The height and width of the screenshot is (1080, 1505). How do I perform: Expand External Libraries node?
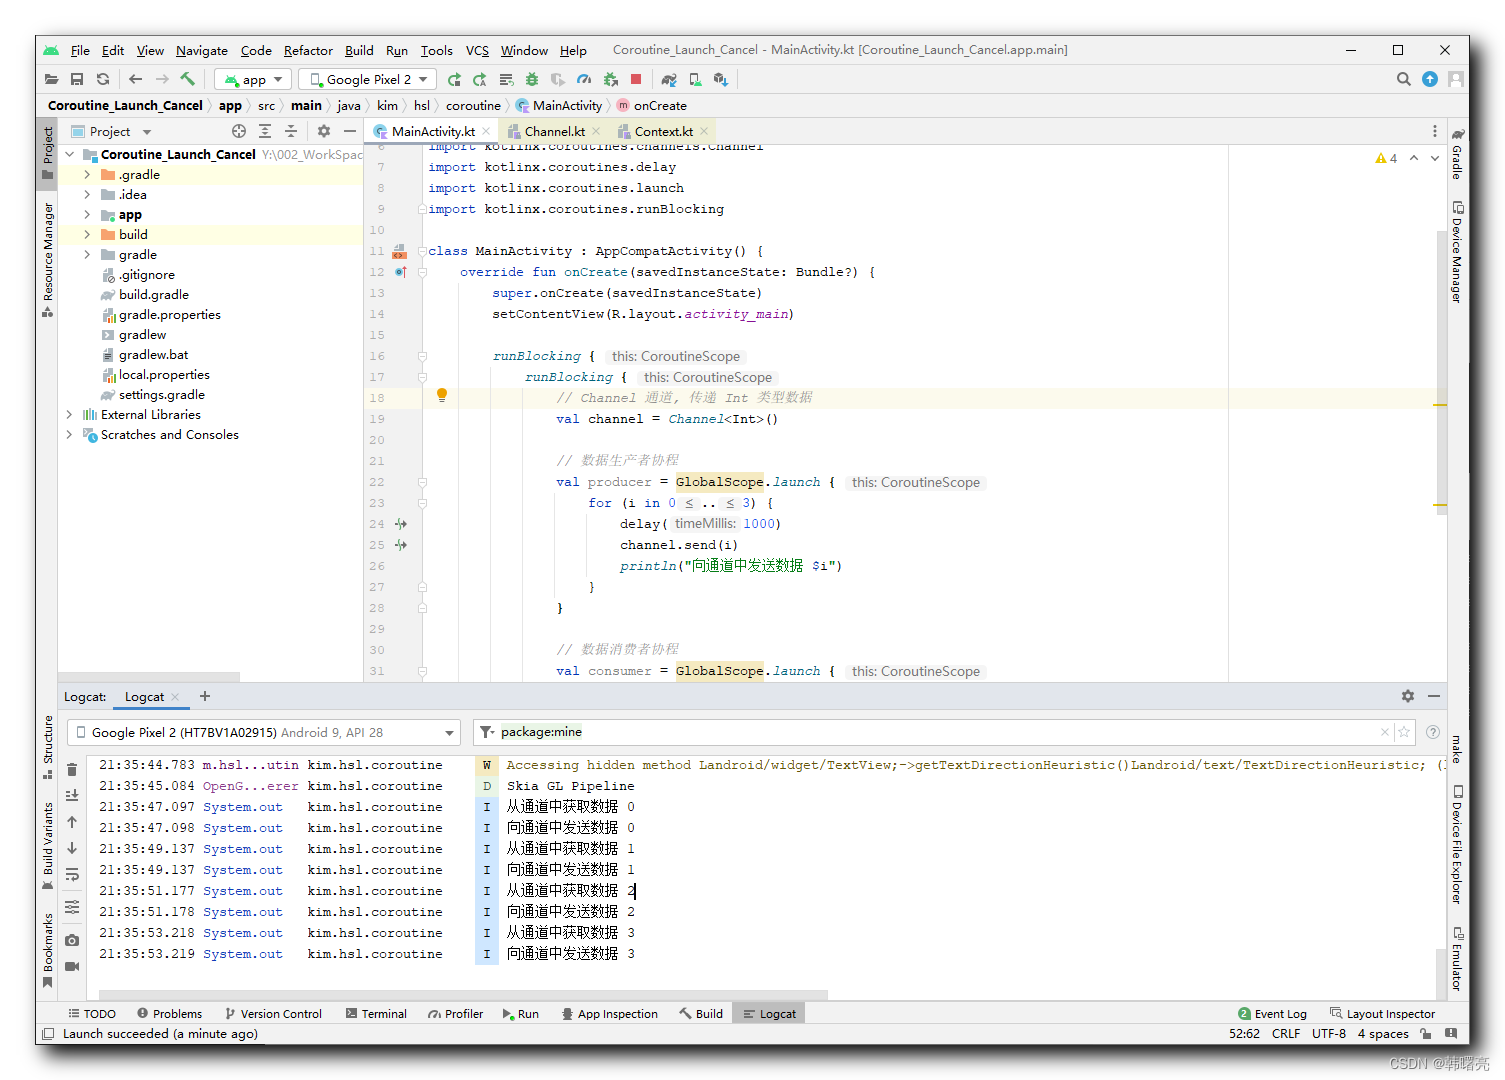coord(69,414)
